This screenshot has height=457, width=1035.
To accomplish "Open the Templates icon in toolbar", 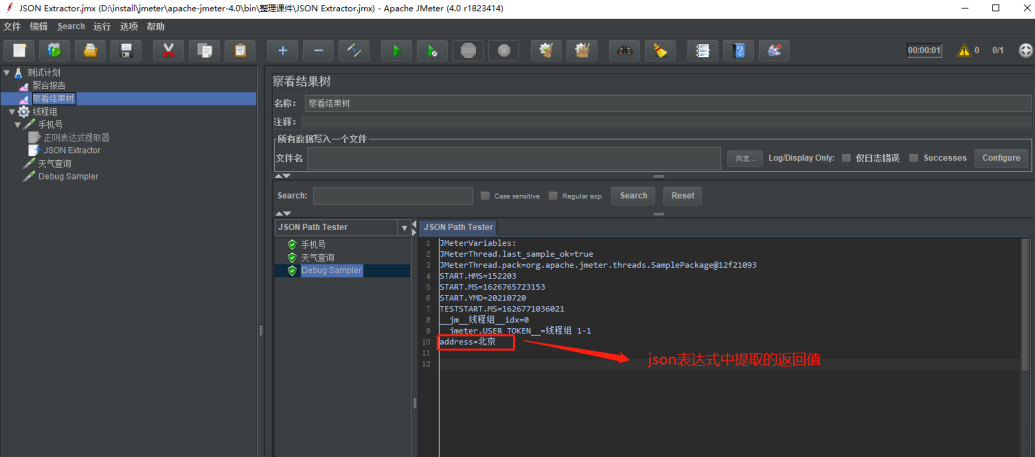I will click(55, 50).
